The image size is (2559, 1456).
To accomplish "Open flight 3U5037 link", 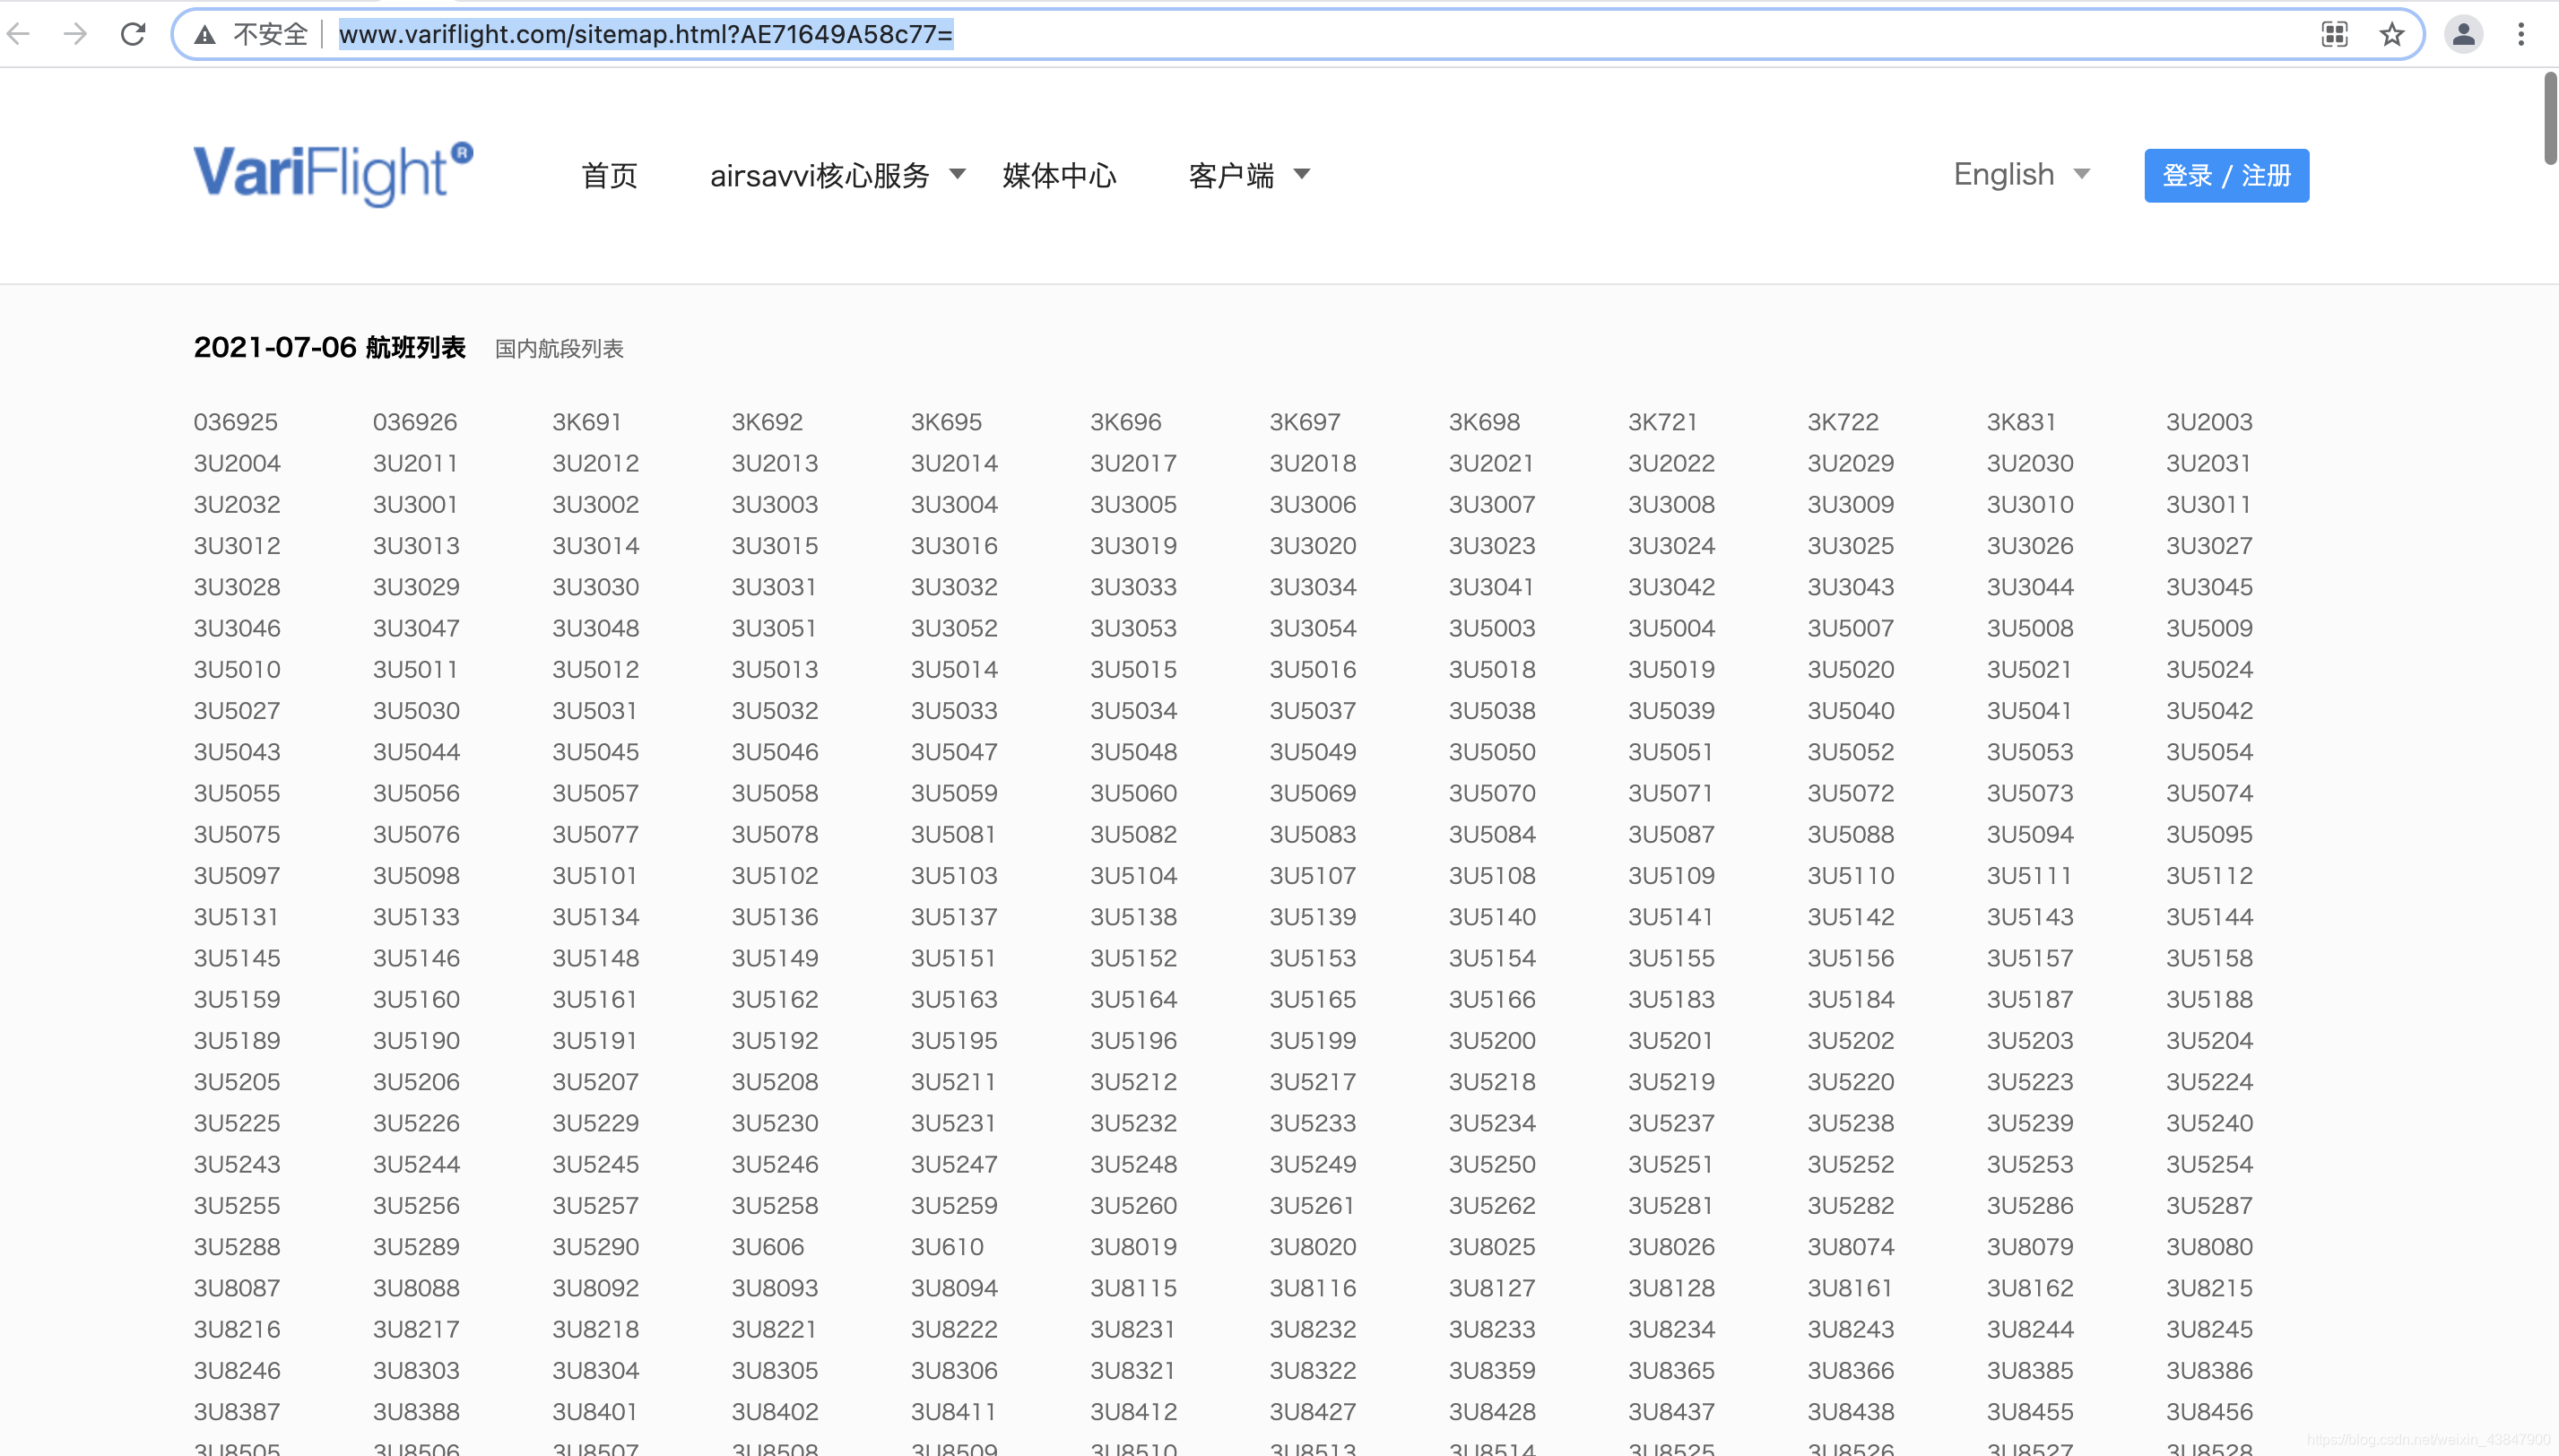I will 1313,711.
